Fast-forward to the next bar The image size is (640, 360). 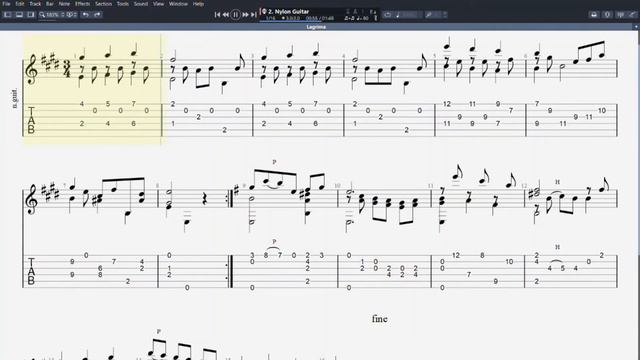click(x=245, y=15)
